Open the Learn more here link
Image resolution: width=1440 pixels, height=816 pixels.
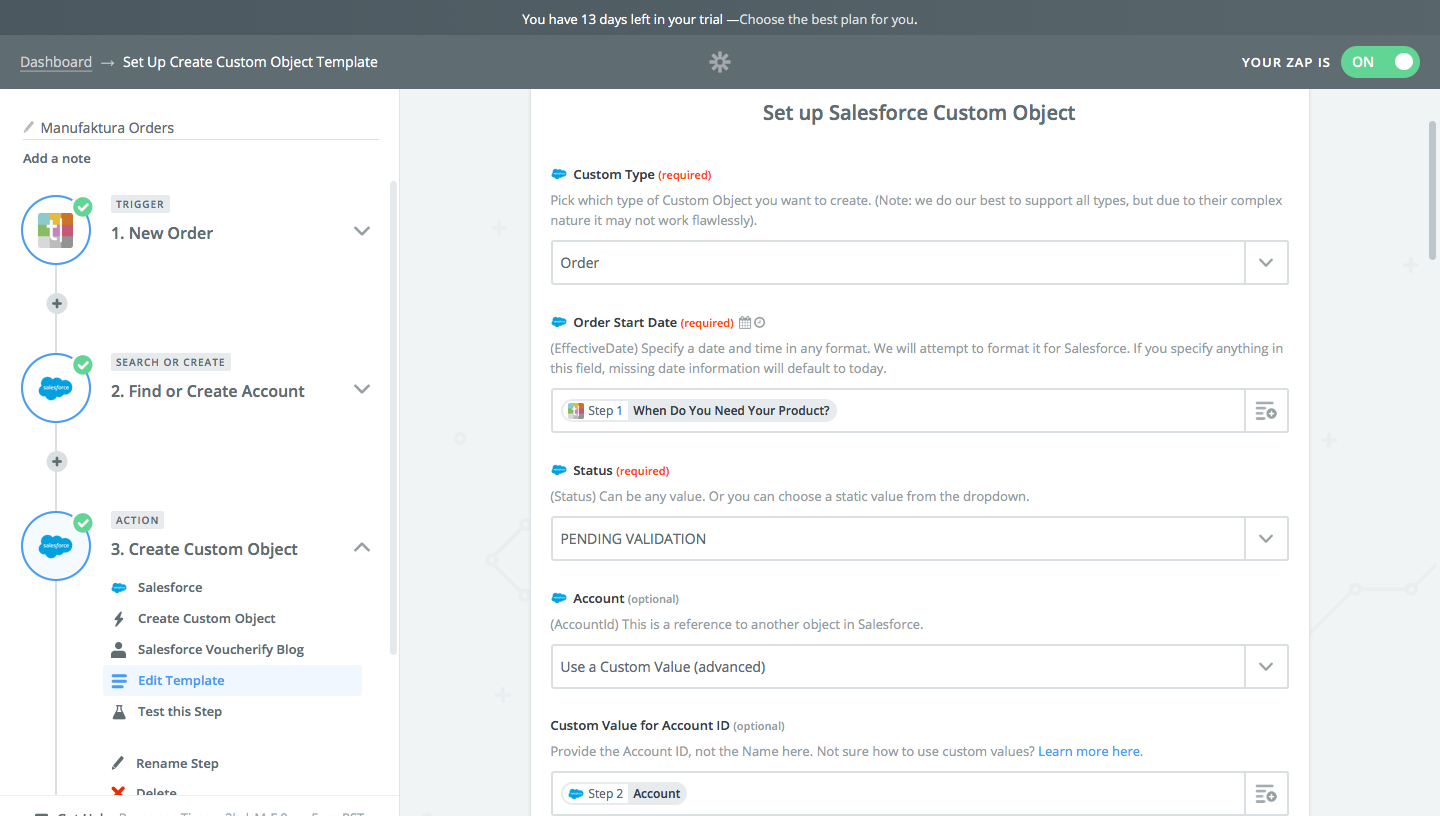point(1090,751)
